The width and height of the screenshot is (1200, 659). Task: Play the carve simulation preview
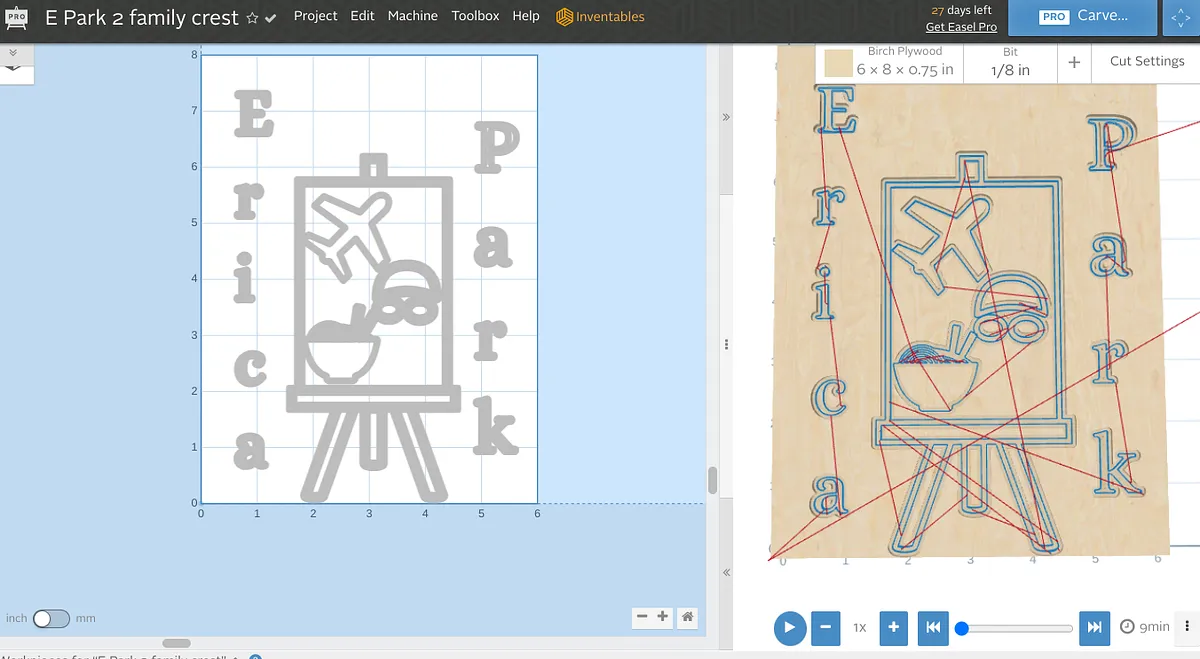pos(789,627)
